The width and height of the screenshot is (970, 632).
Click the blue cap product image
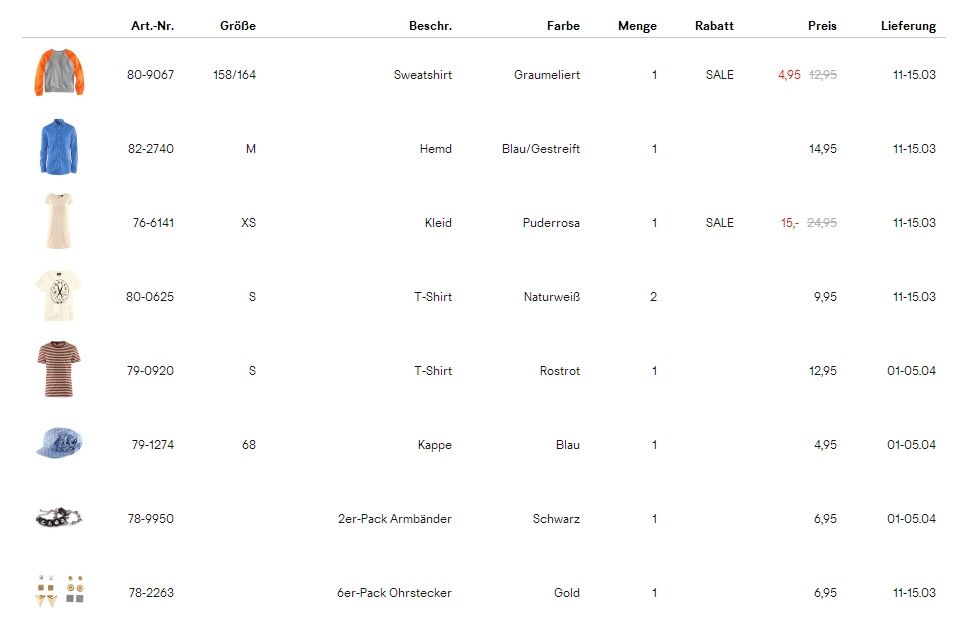(x=59, y=444)
